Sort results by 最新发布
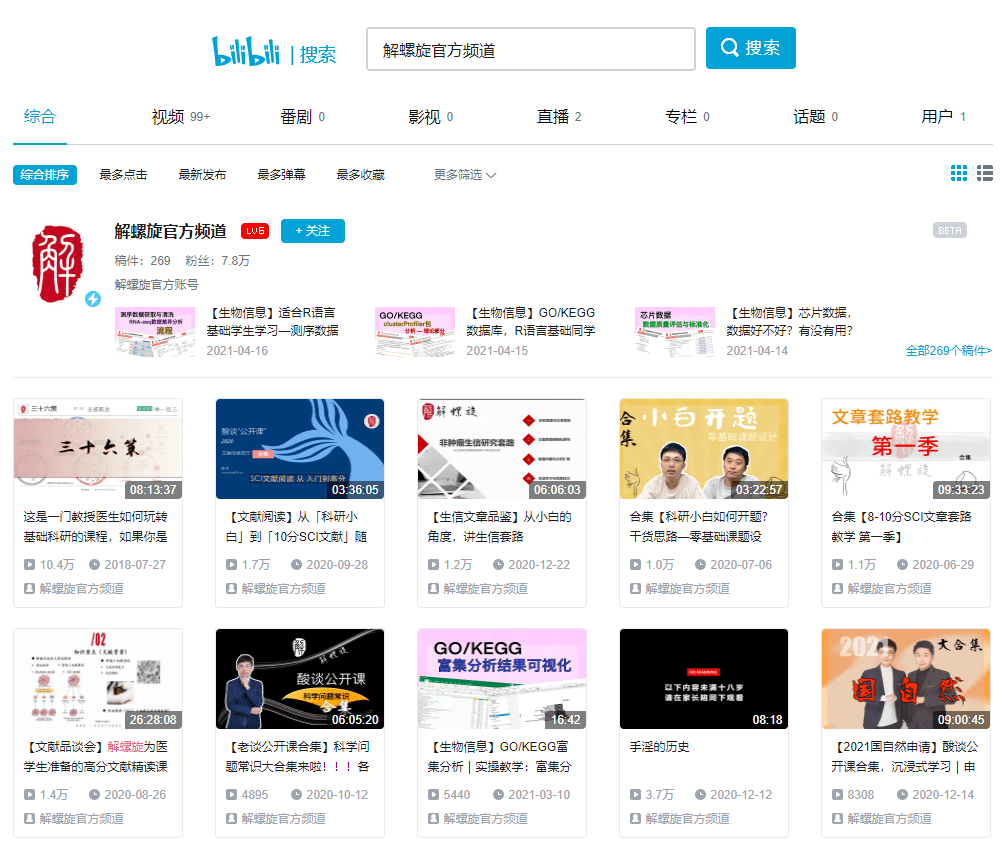Screen dimensions: 1004x851 202,175
